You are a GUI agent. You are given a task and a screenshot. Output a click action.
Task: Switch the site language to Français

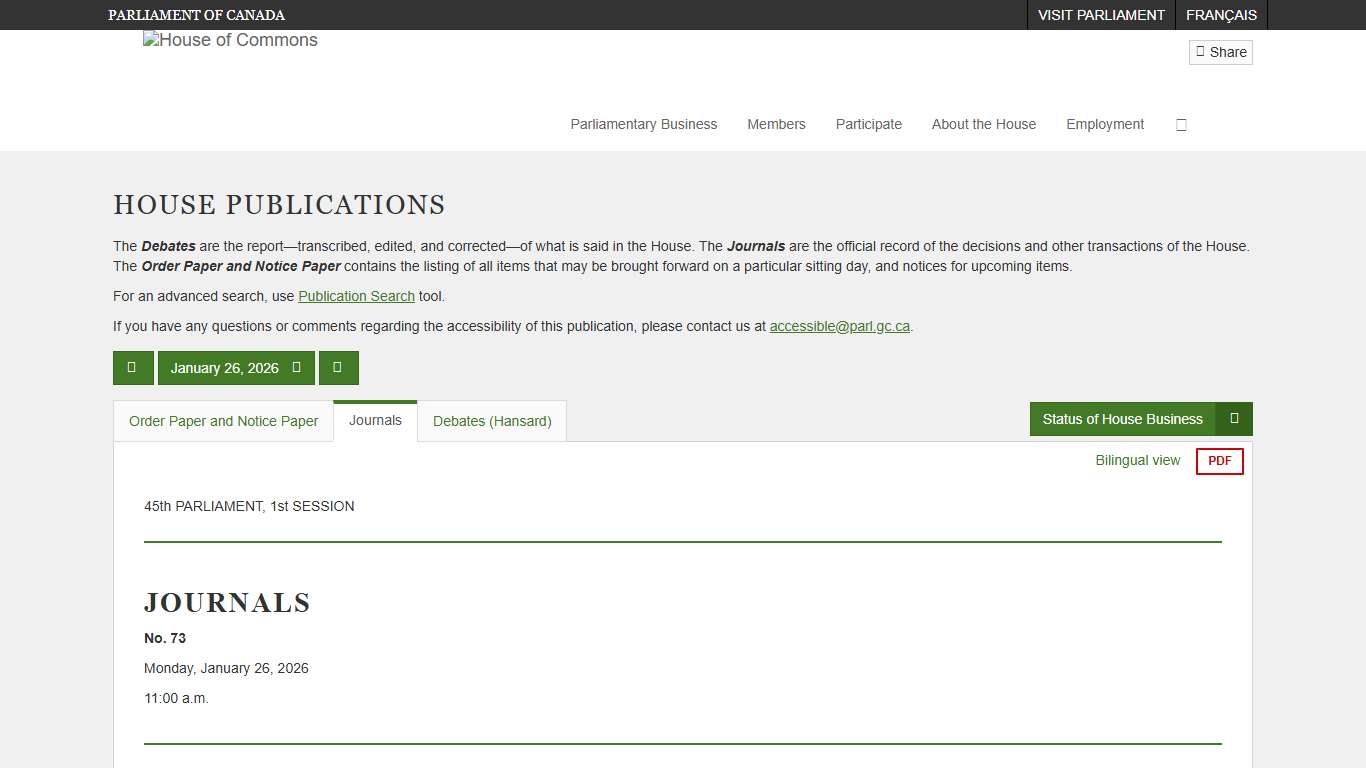tap(1221, 15)
